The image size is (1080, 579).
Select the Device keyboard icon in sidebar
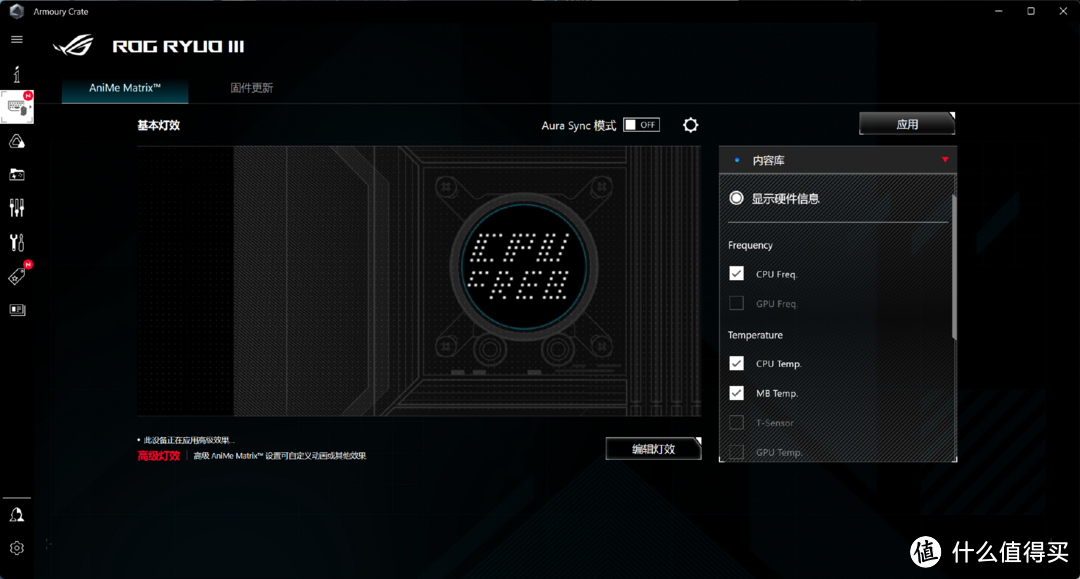(x=17, y=107)
